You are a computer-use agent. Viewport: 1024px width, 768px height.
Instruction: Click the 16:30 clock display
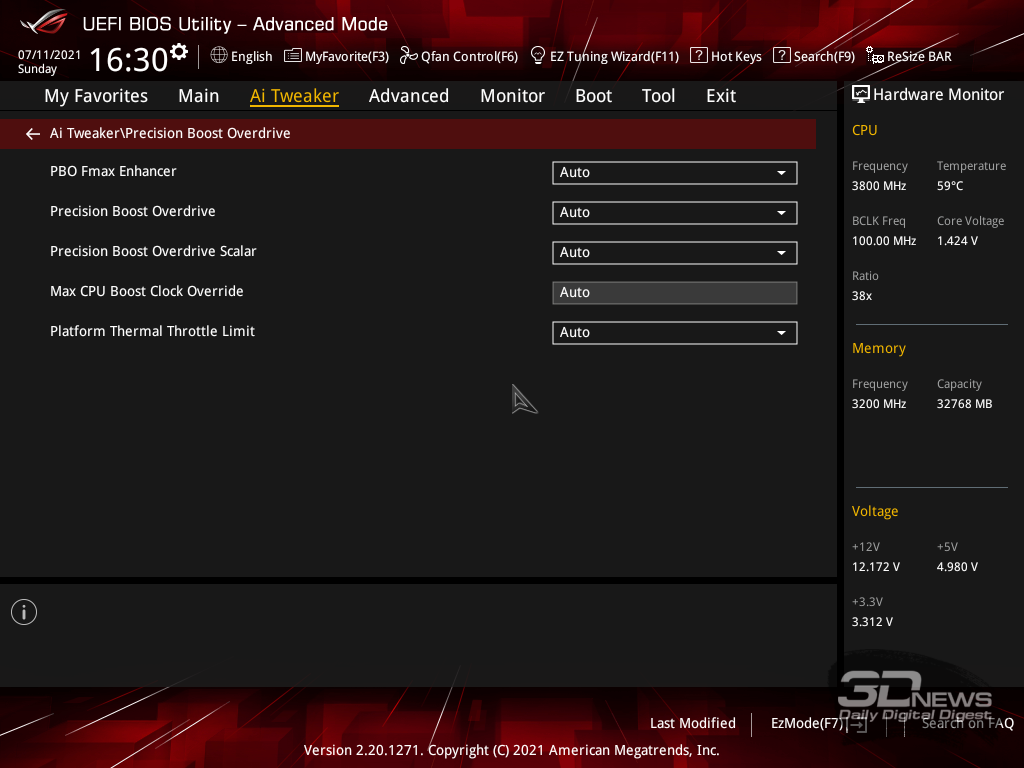point(129,59)
